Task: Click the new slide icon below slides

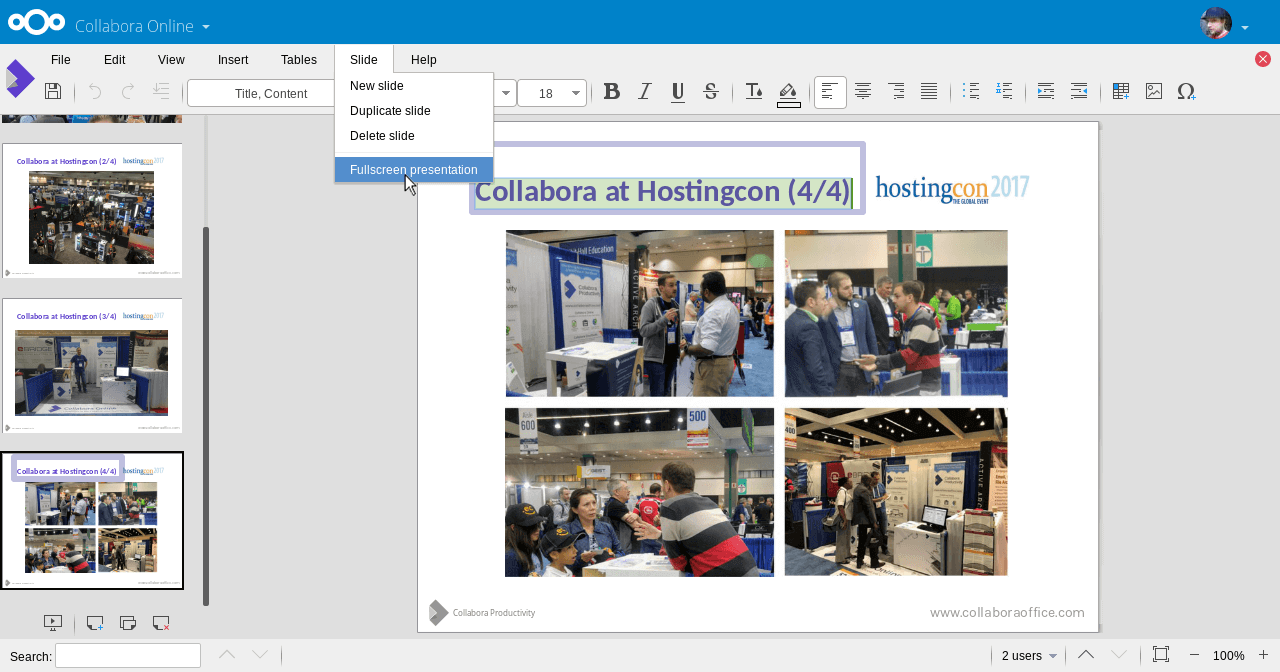Action: click(95, 623)
